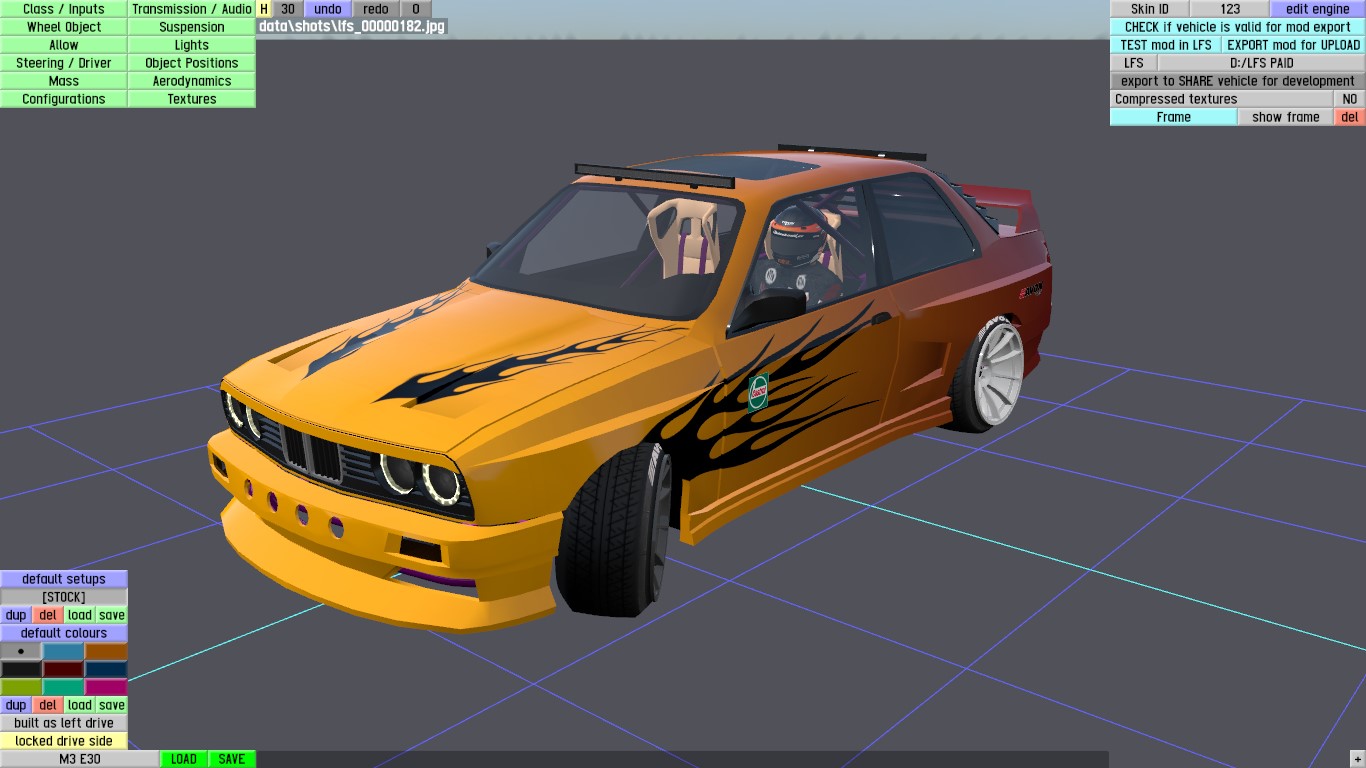Screen dimensions: 1366x768
Task: Open the Allow menu
Action: (x=63, y=45)
